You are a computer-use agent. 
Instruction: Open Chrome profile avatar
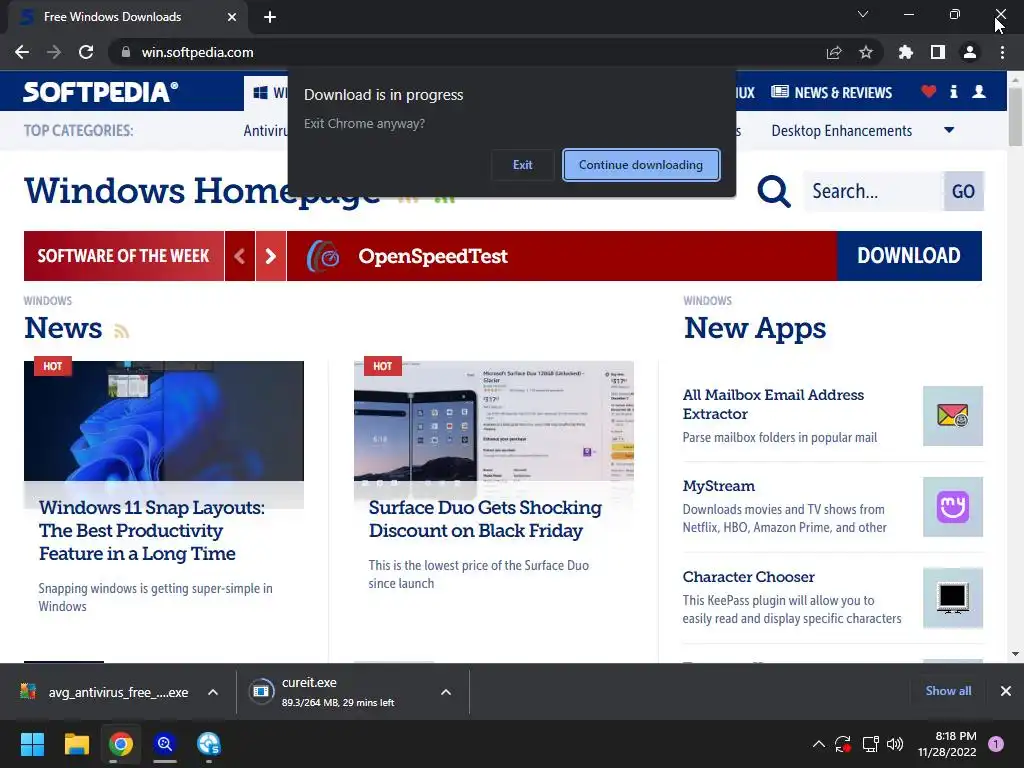[x=970, y=52]
